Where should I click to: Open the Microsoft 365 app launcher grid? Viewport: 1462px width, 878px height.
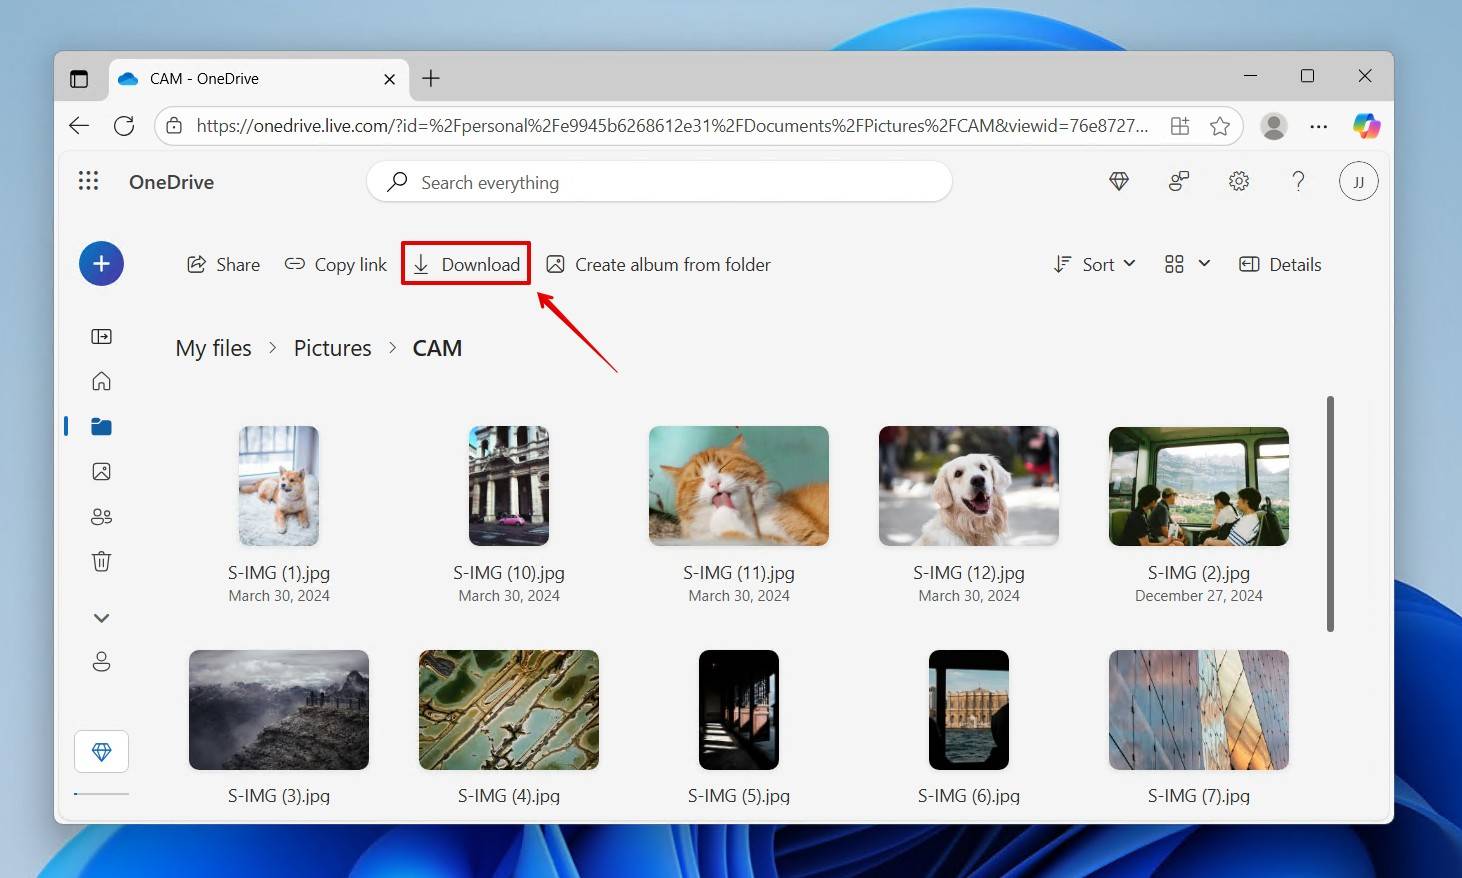[88, 181]
